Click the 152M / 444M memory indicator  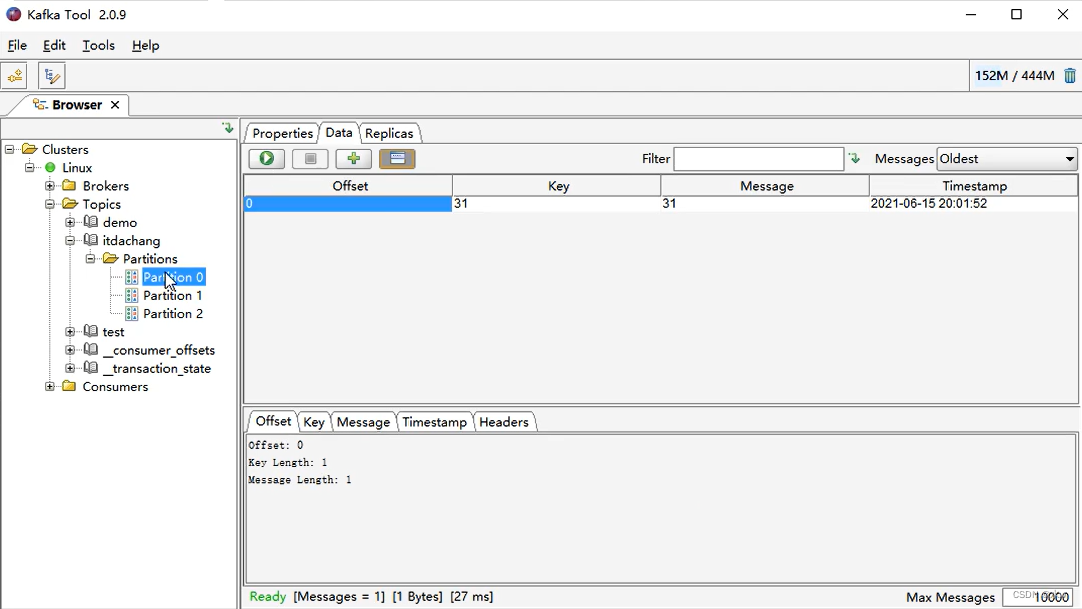coord(1014,76)
